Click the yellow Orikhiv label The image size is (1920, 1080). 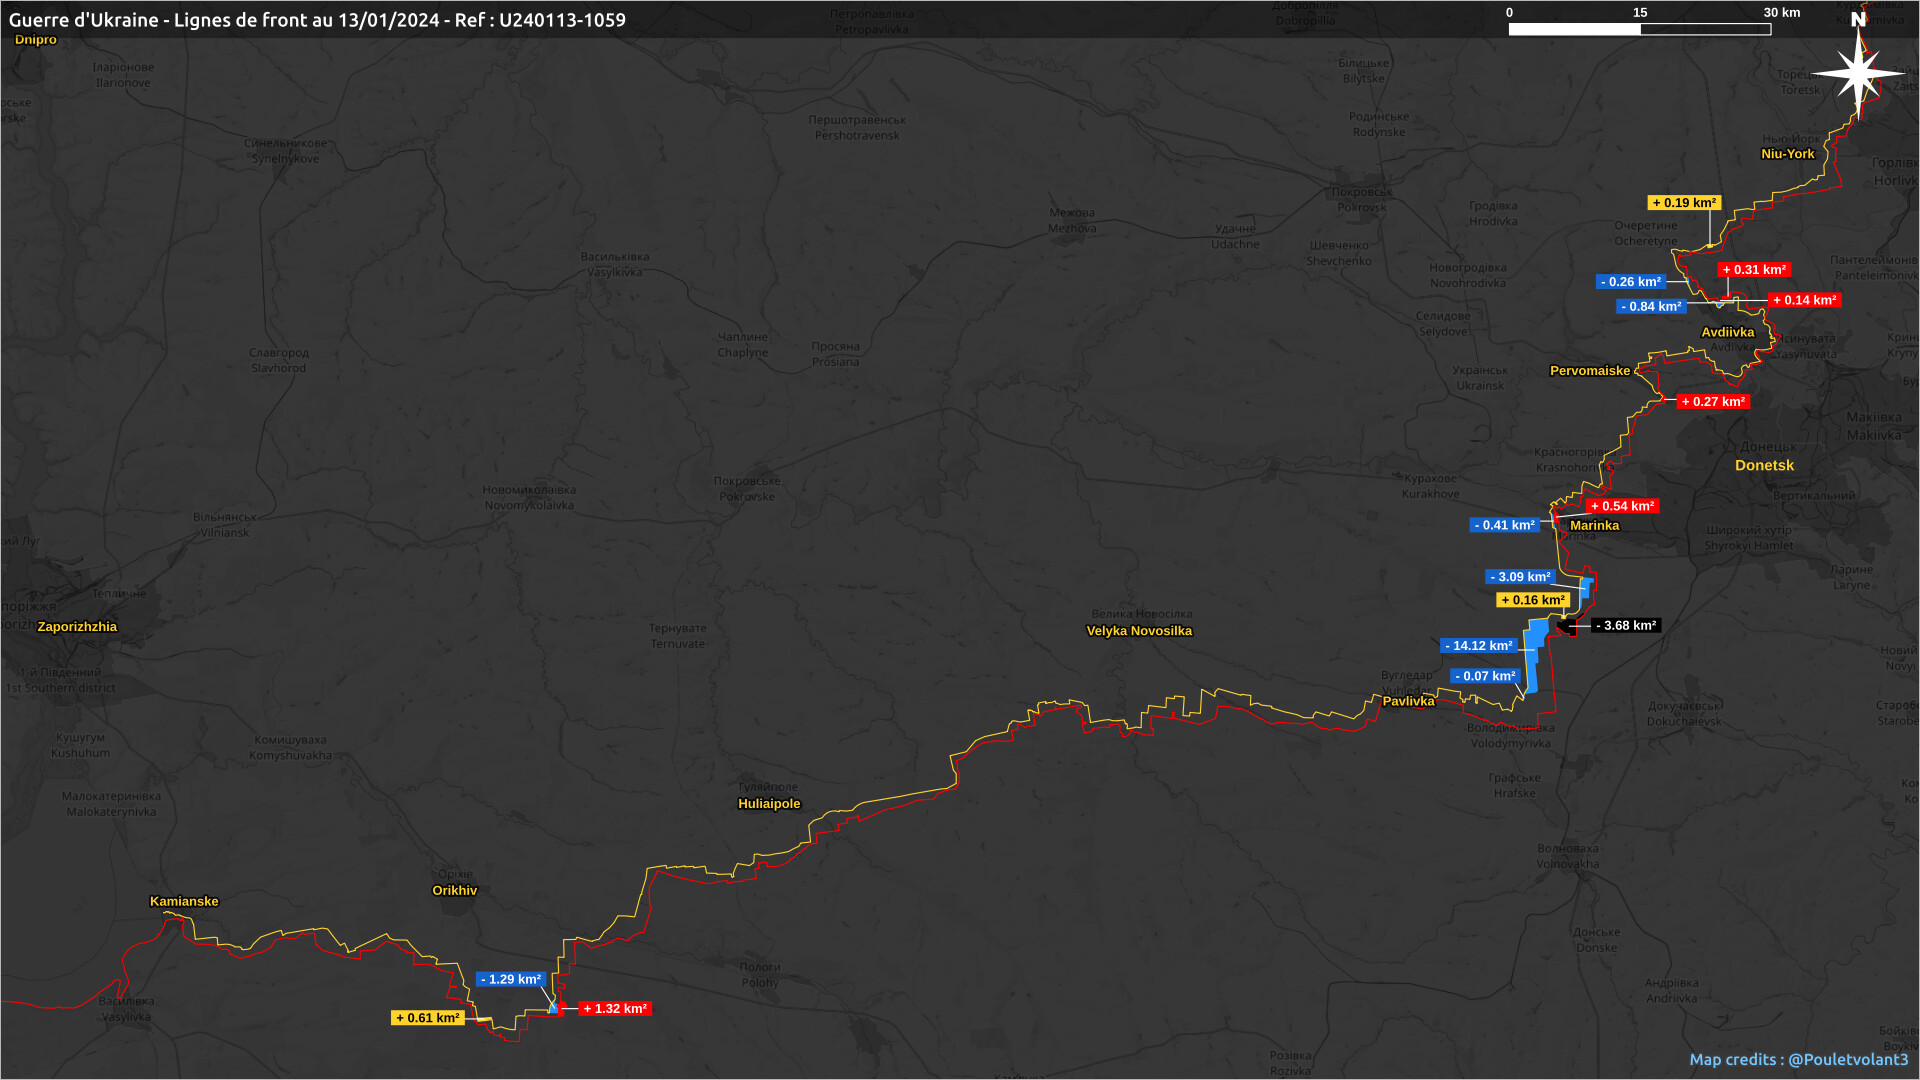(x=454, y=891)
